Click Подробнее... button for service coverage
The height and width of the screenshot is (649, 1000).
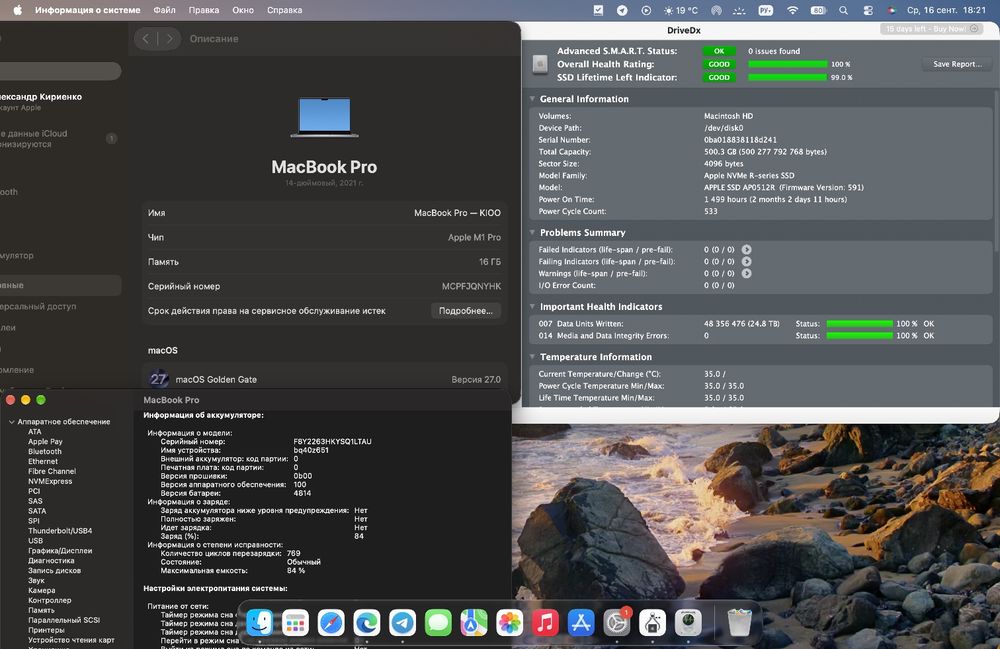click(466, 310)
